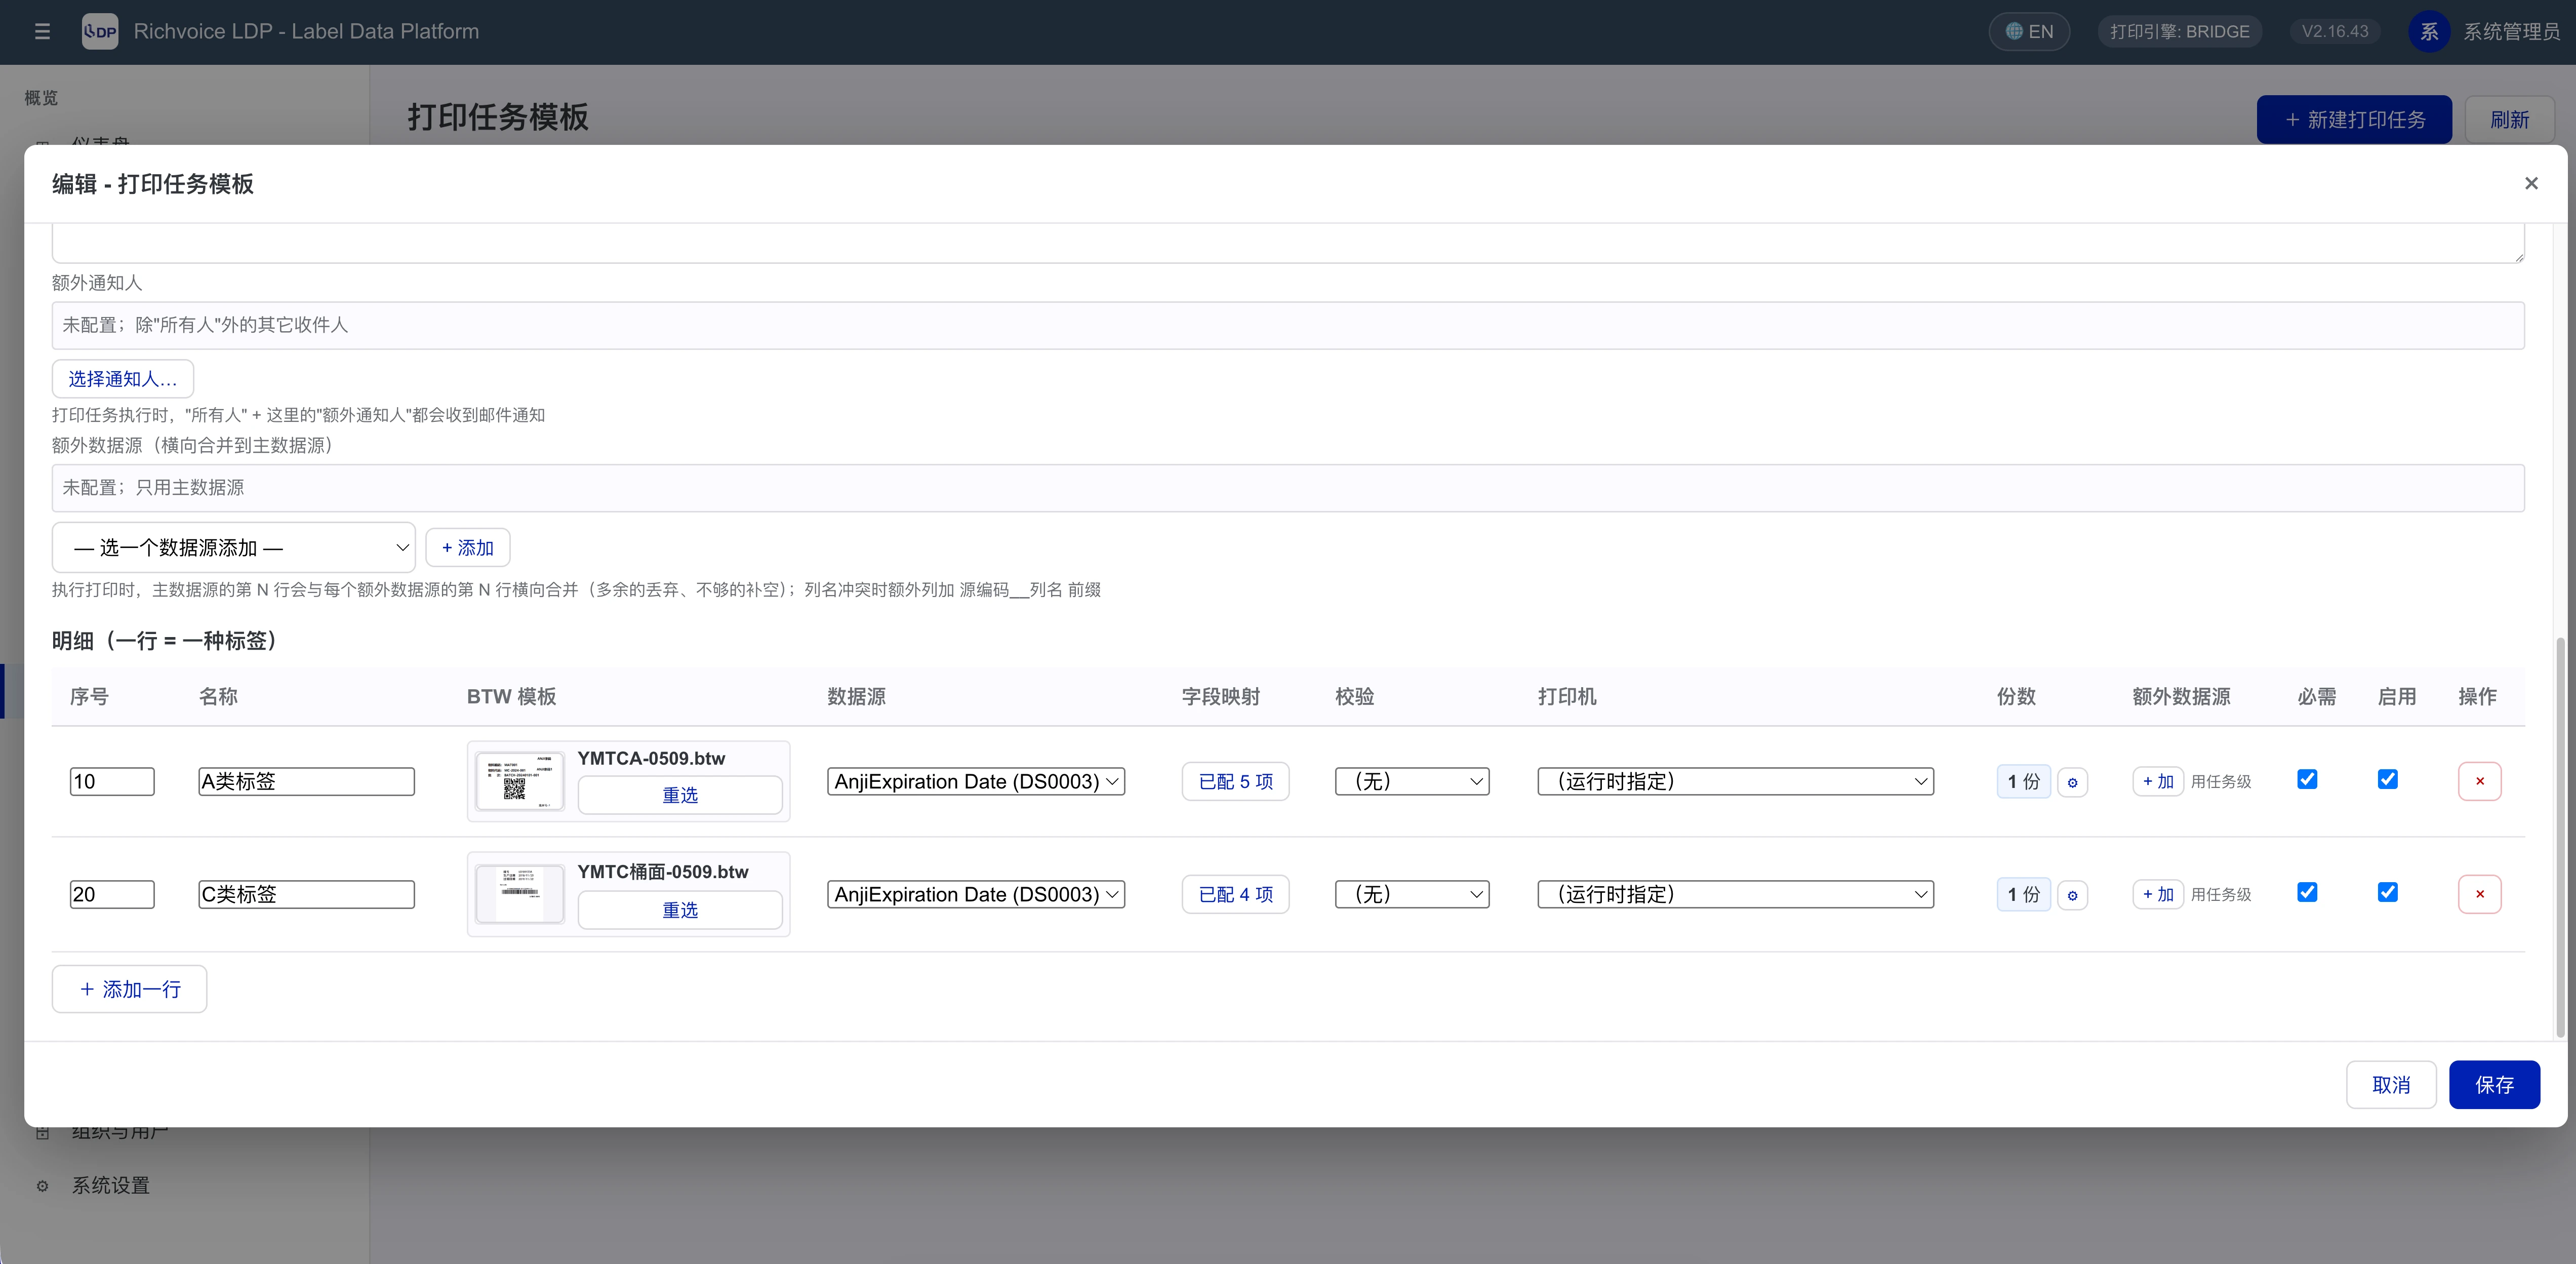Image resolution: width=2576 pixels, height=1264 pixels.
Task: Switch language using the EN globe button
Action: 2029,32
